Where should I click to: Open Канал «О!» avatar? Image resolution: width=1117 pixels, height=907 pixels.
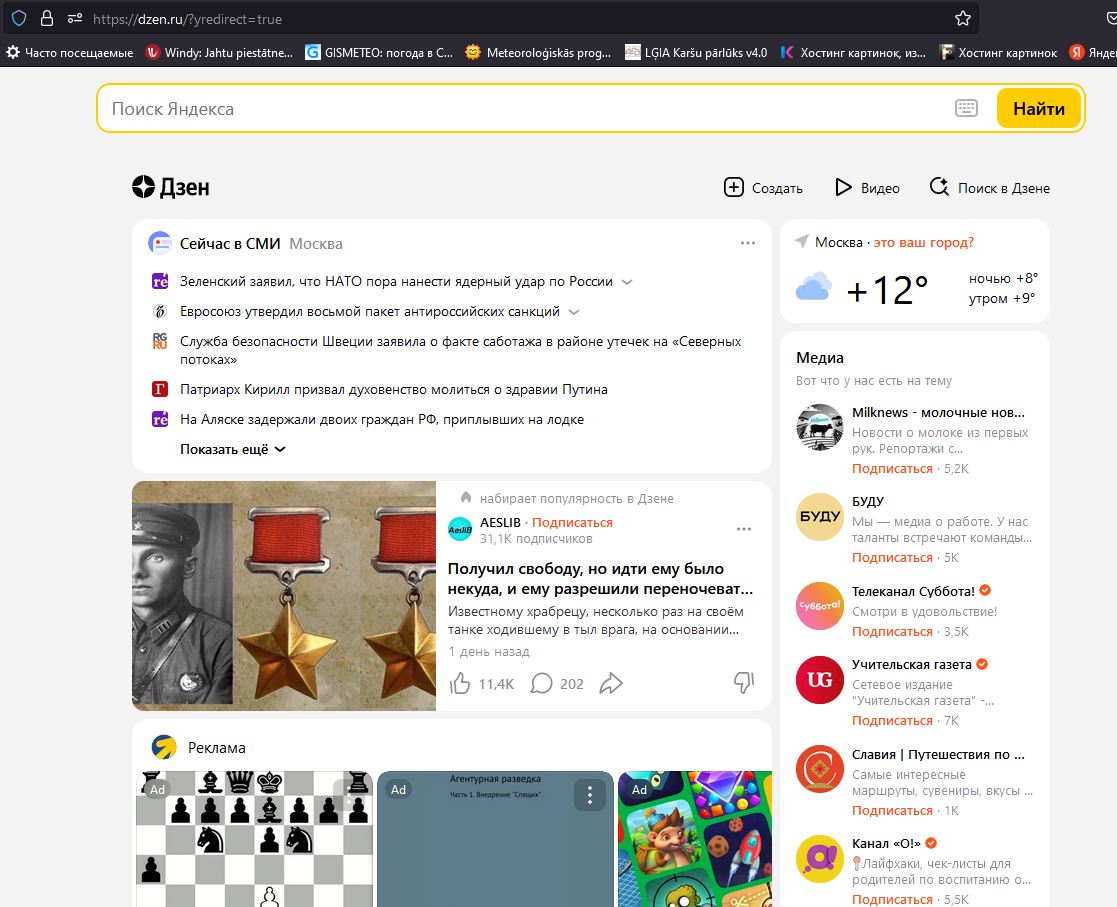[820, 859]
